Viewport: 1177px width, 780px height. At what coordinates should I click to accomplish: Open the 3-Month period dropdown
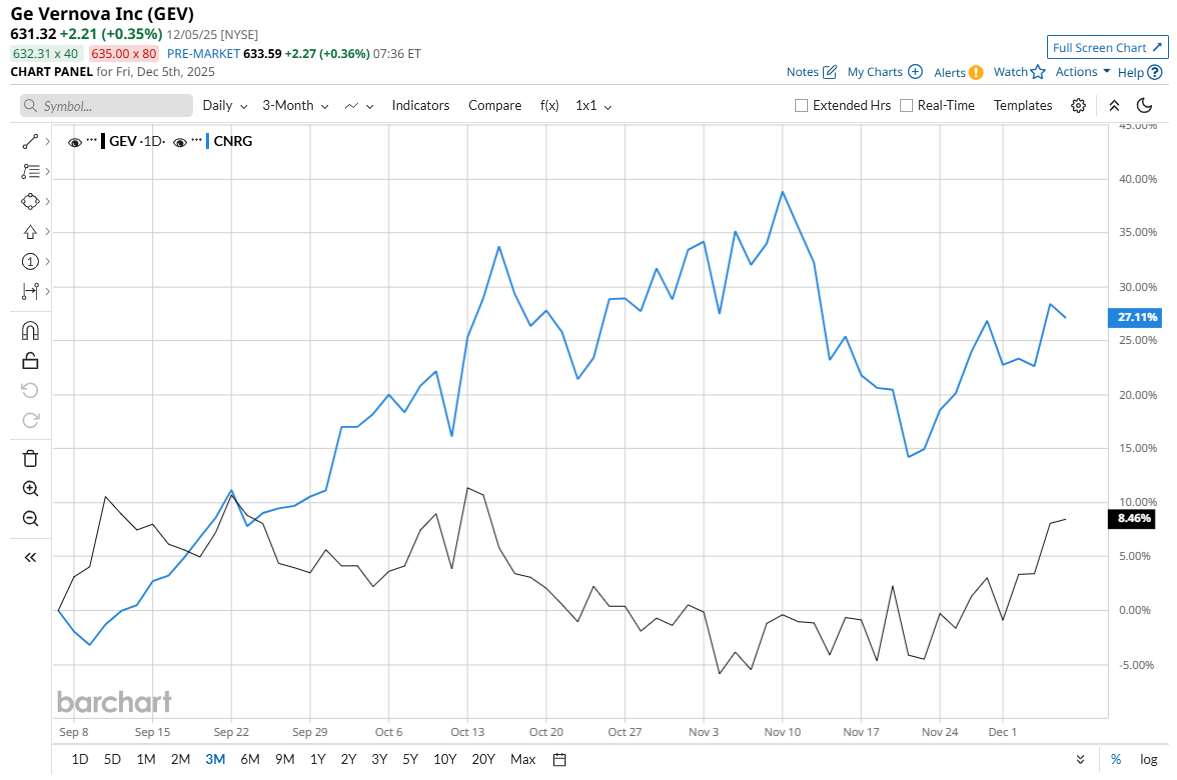click(x=295, y=106)
